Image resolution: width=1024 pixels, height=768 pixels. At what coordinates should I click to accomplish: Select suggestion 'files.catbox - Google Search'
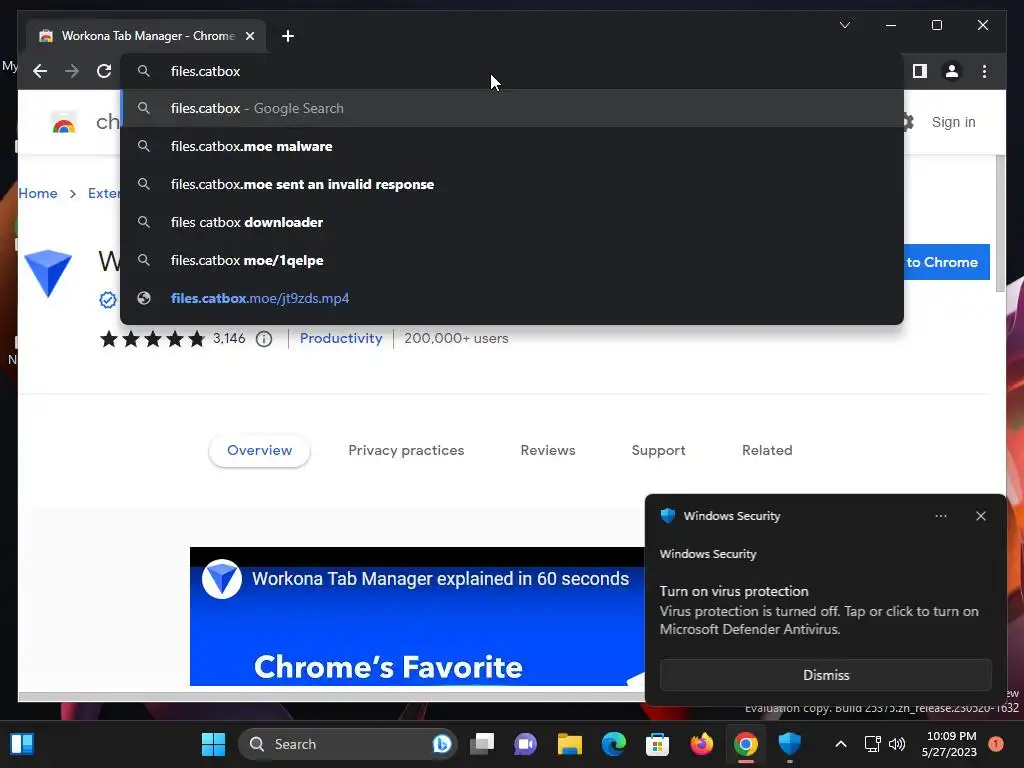click(x=512, y=108)
